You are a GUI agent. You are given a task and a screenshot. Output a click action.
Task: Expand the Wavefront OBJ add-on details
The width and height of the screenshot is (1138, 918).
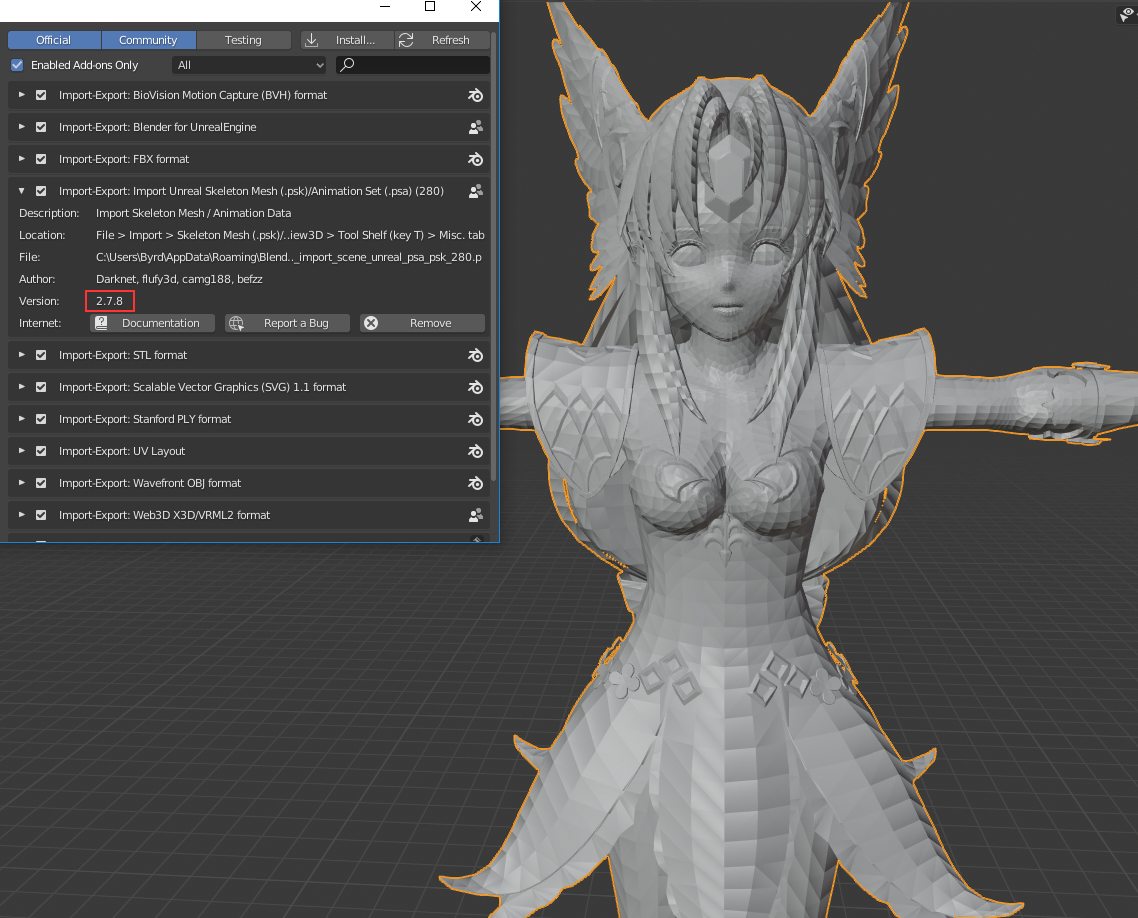[x=22, y=483]
